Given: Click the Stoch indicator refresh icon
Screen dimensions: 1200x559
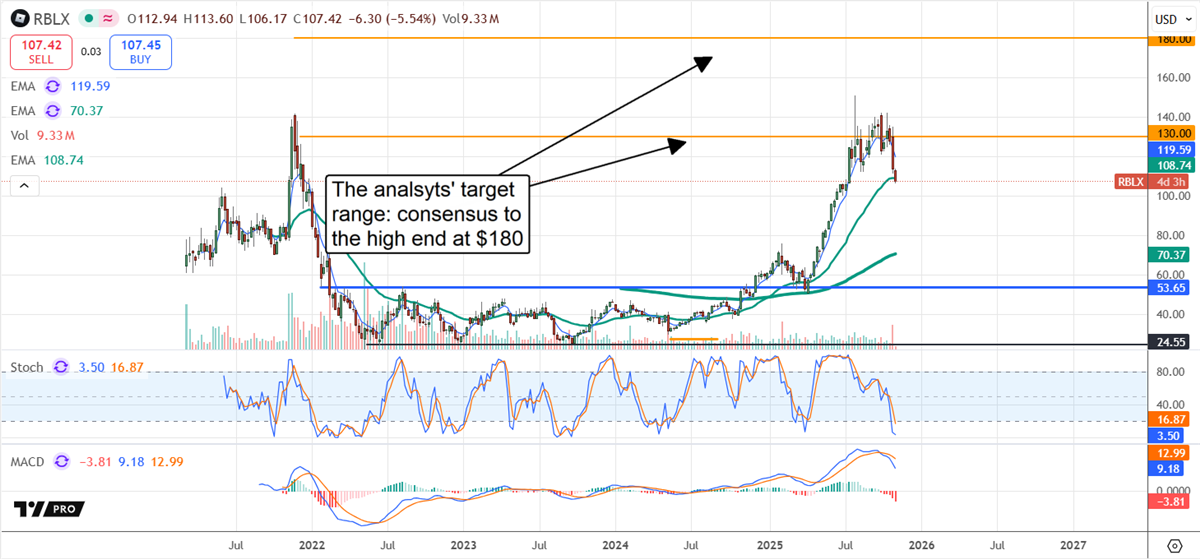Looking at the screenshot, I should click(x=60, y=368).
